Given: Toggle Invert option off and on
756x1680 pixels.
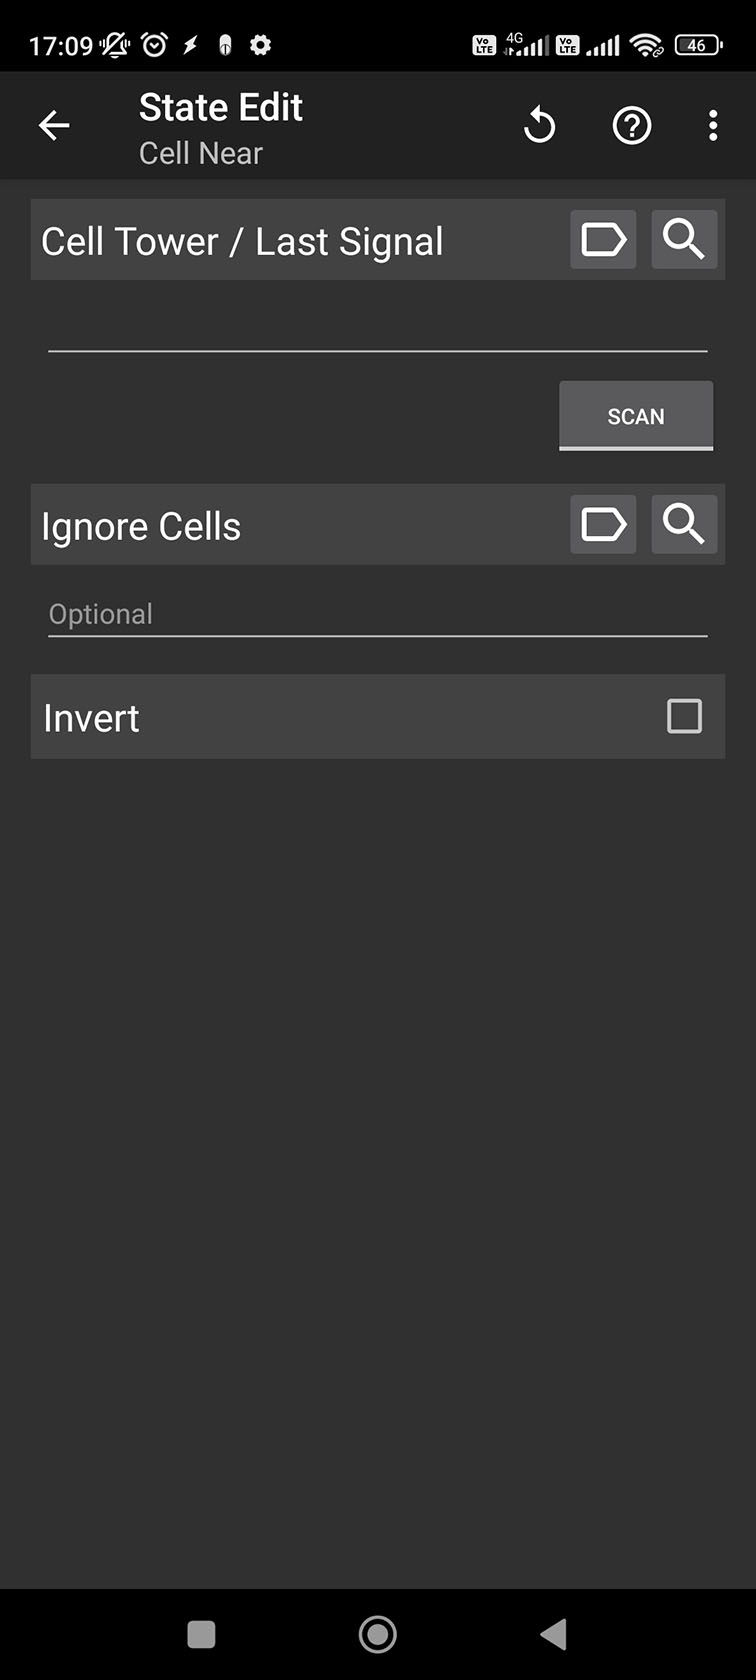Looking at the screenshot, I should 684,717.
